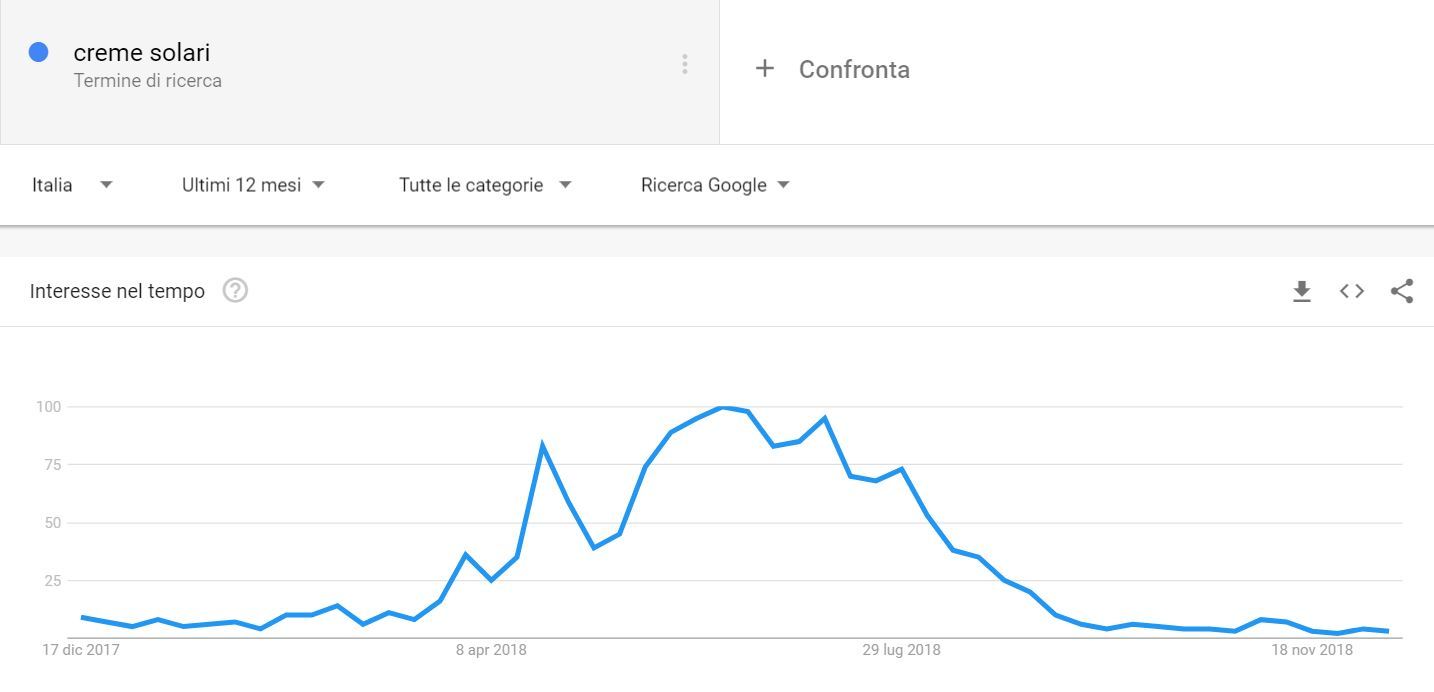This screenshot has height=692, width=1434.
Task: Click the 'creme solari' term title
Action: (140, 52)
